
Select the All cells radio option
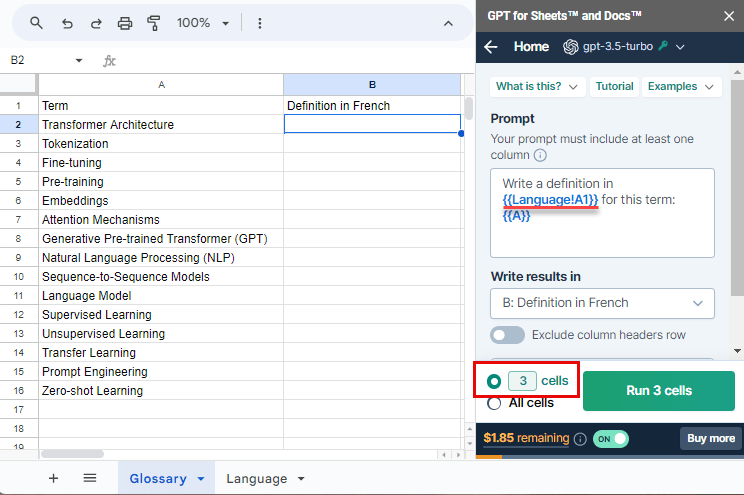(494, 403)
